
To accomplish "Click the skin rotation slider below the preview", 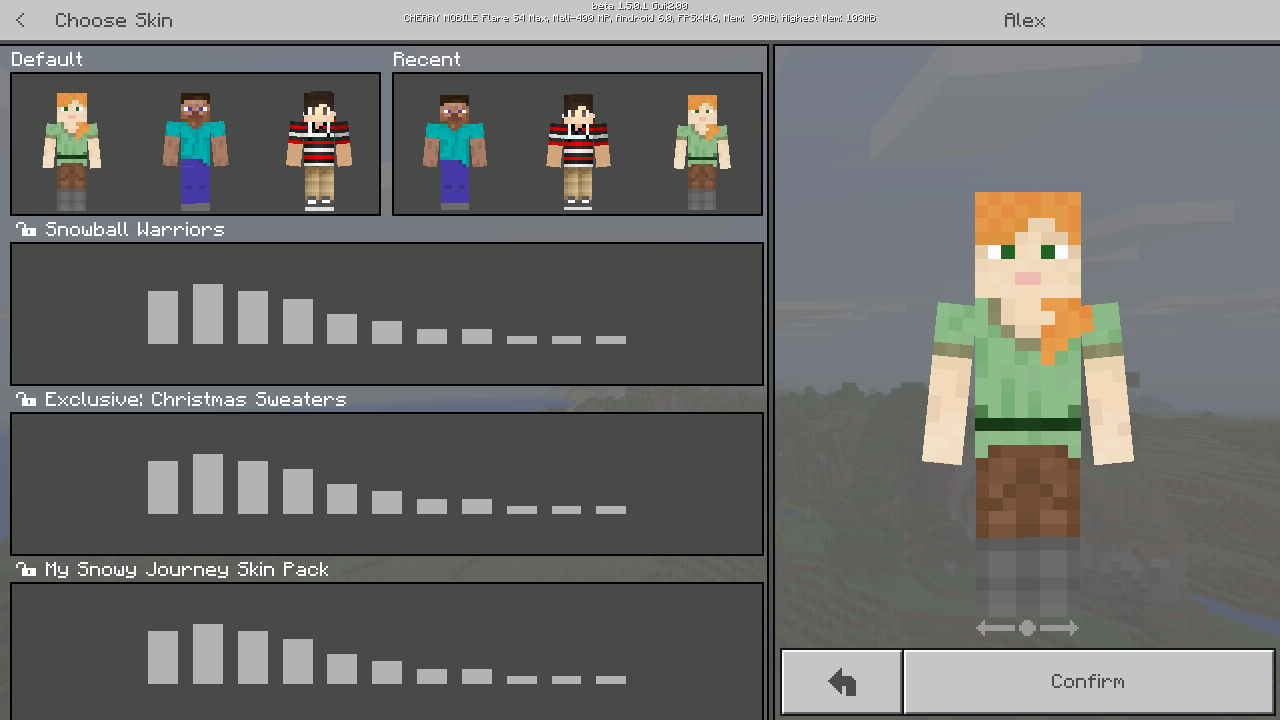I will pyautogui.click(x=1027, y=628).
